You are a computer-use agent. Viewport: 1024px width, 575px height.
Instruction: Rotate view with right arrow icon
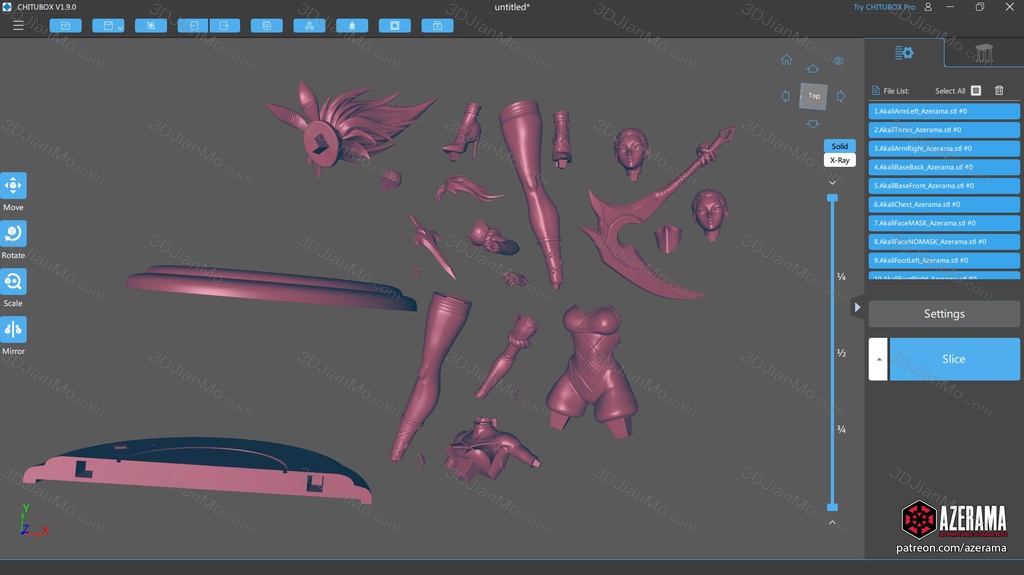pyautogui.click(x=841, y=96)
